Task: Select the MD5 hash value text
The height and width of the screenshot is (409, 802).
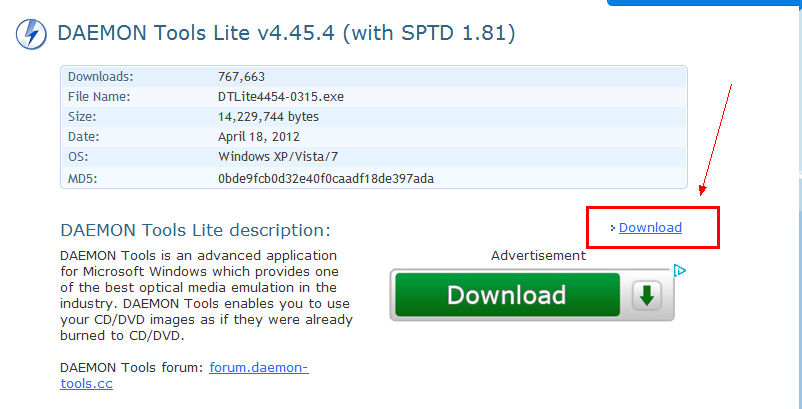Action: (x=325, y=178)
